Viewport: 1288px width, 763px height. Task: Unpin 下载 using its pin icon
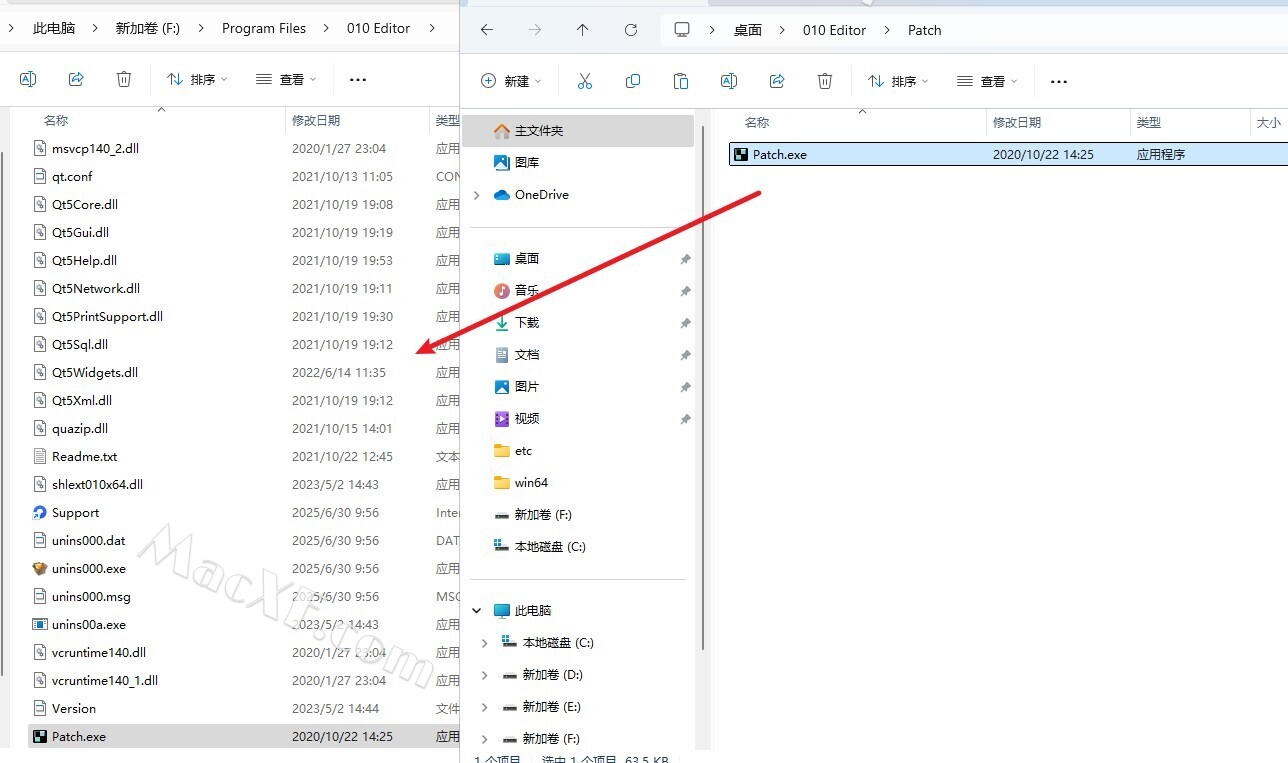tap(685, 323)
